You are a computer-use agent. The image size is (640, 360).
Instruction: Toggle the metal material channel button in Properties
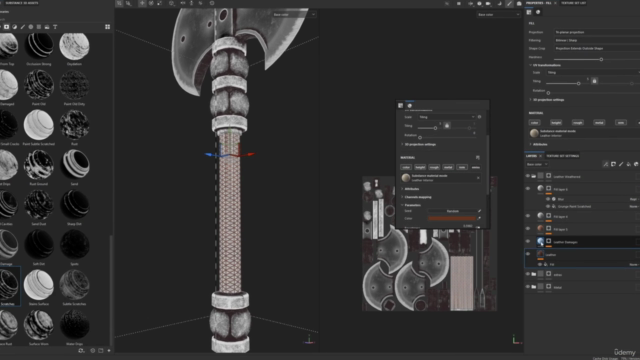point(599,122)
